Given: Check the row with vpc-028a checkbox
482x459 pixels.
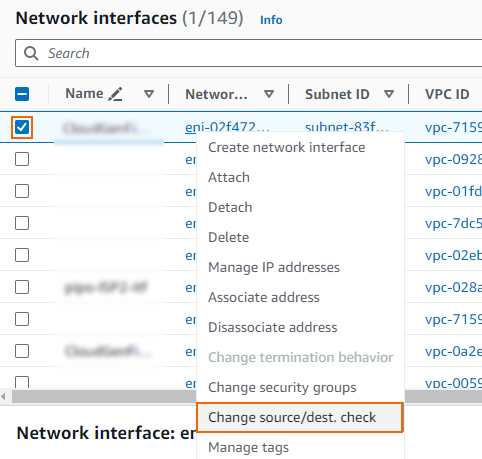Looking at the screenshot, I should 22,287.
